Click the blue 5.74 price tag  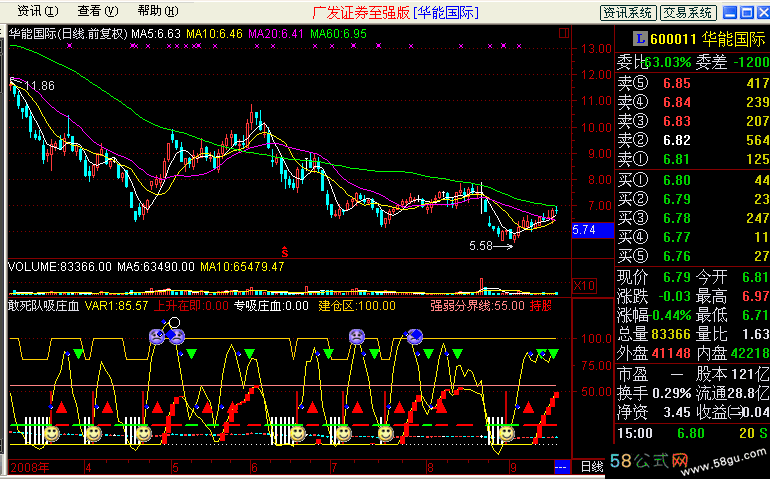tap(593, 230)
